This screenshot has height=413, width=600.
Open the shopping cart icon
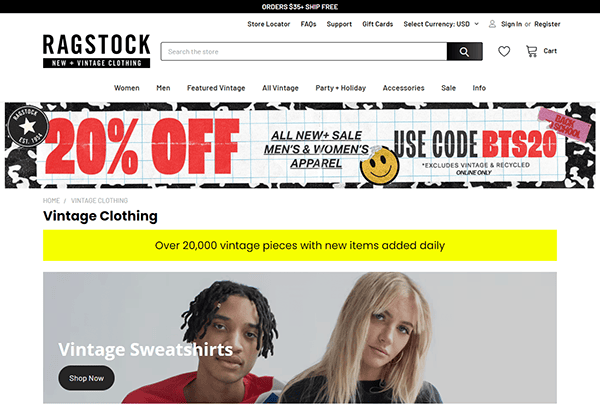[x=532, y=51]
